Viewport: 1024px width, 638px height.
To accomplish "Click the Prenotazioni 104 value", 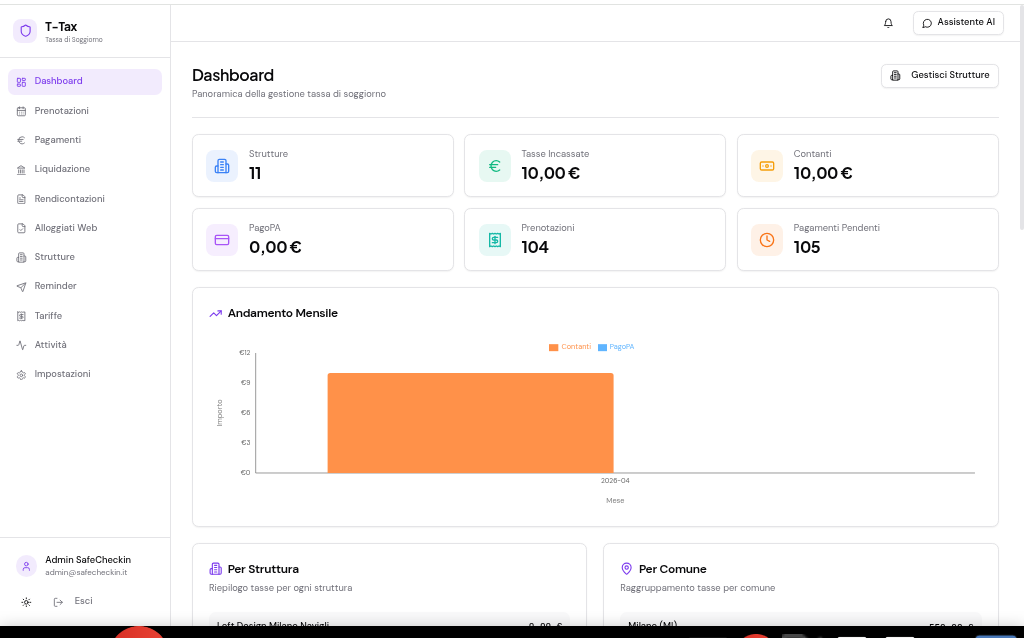I will point(535,247).
